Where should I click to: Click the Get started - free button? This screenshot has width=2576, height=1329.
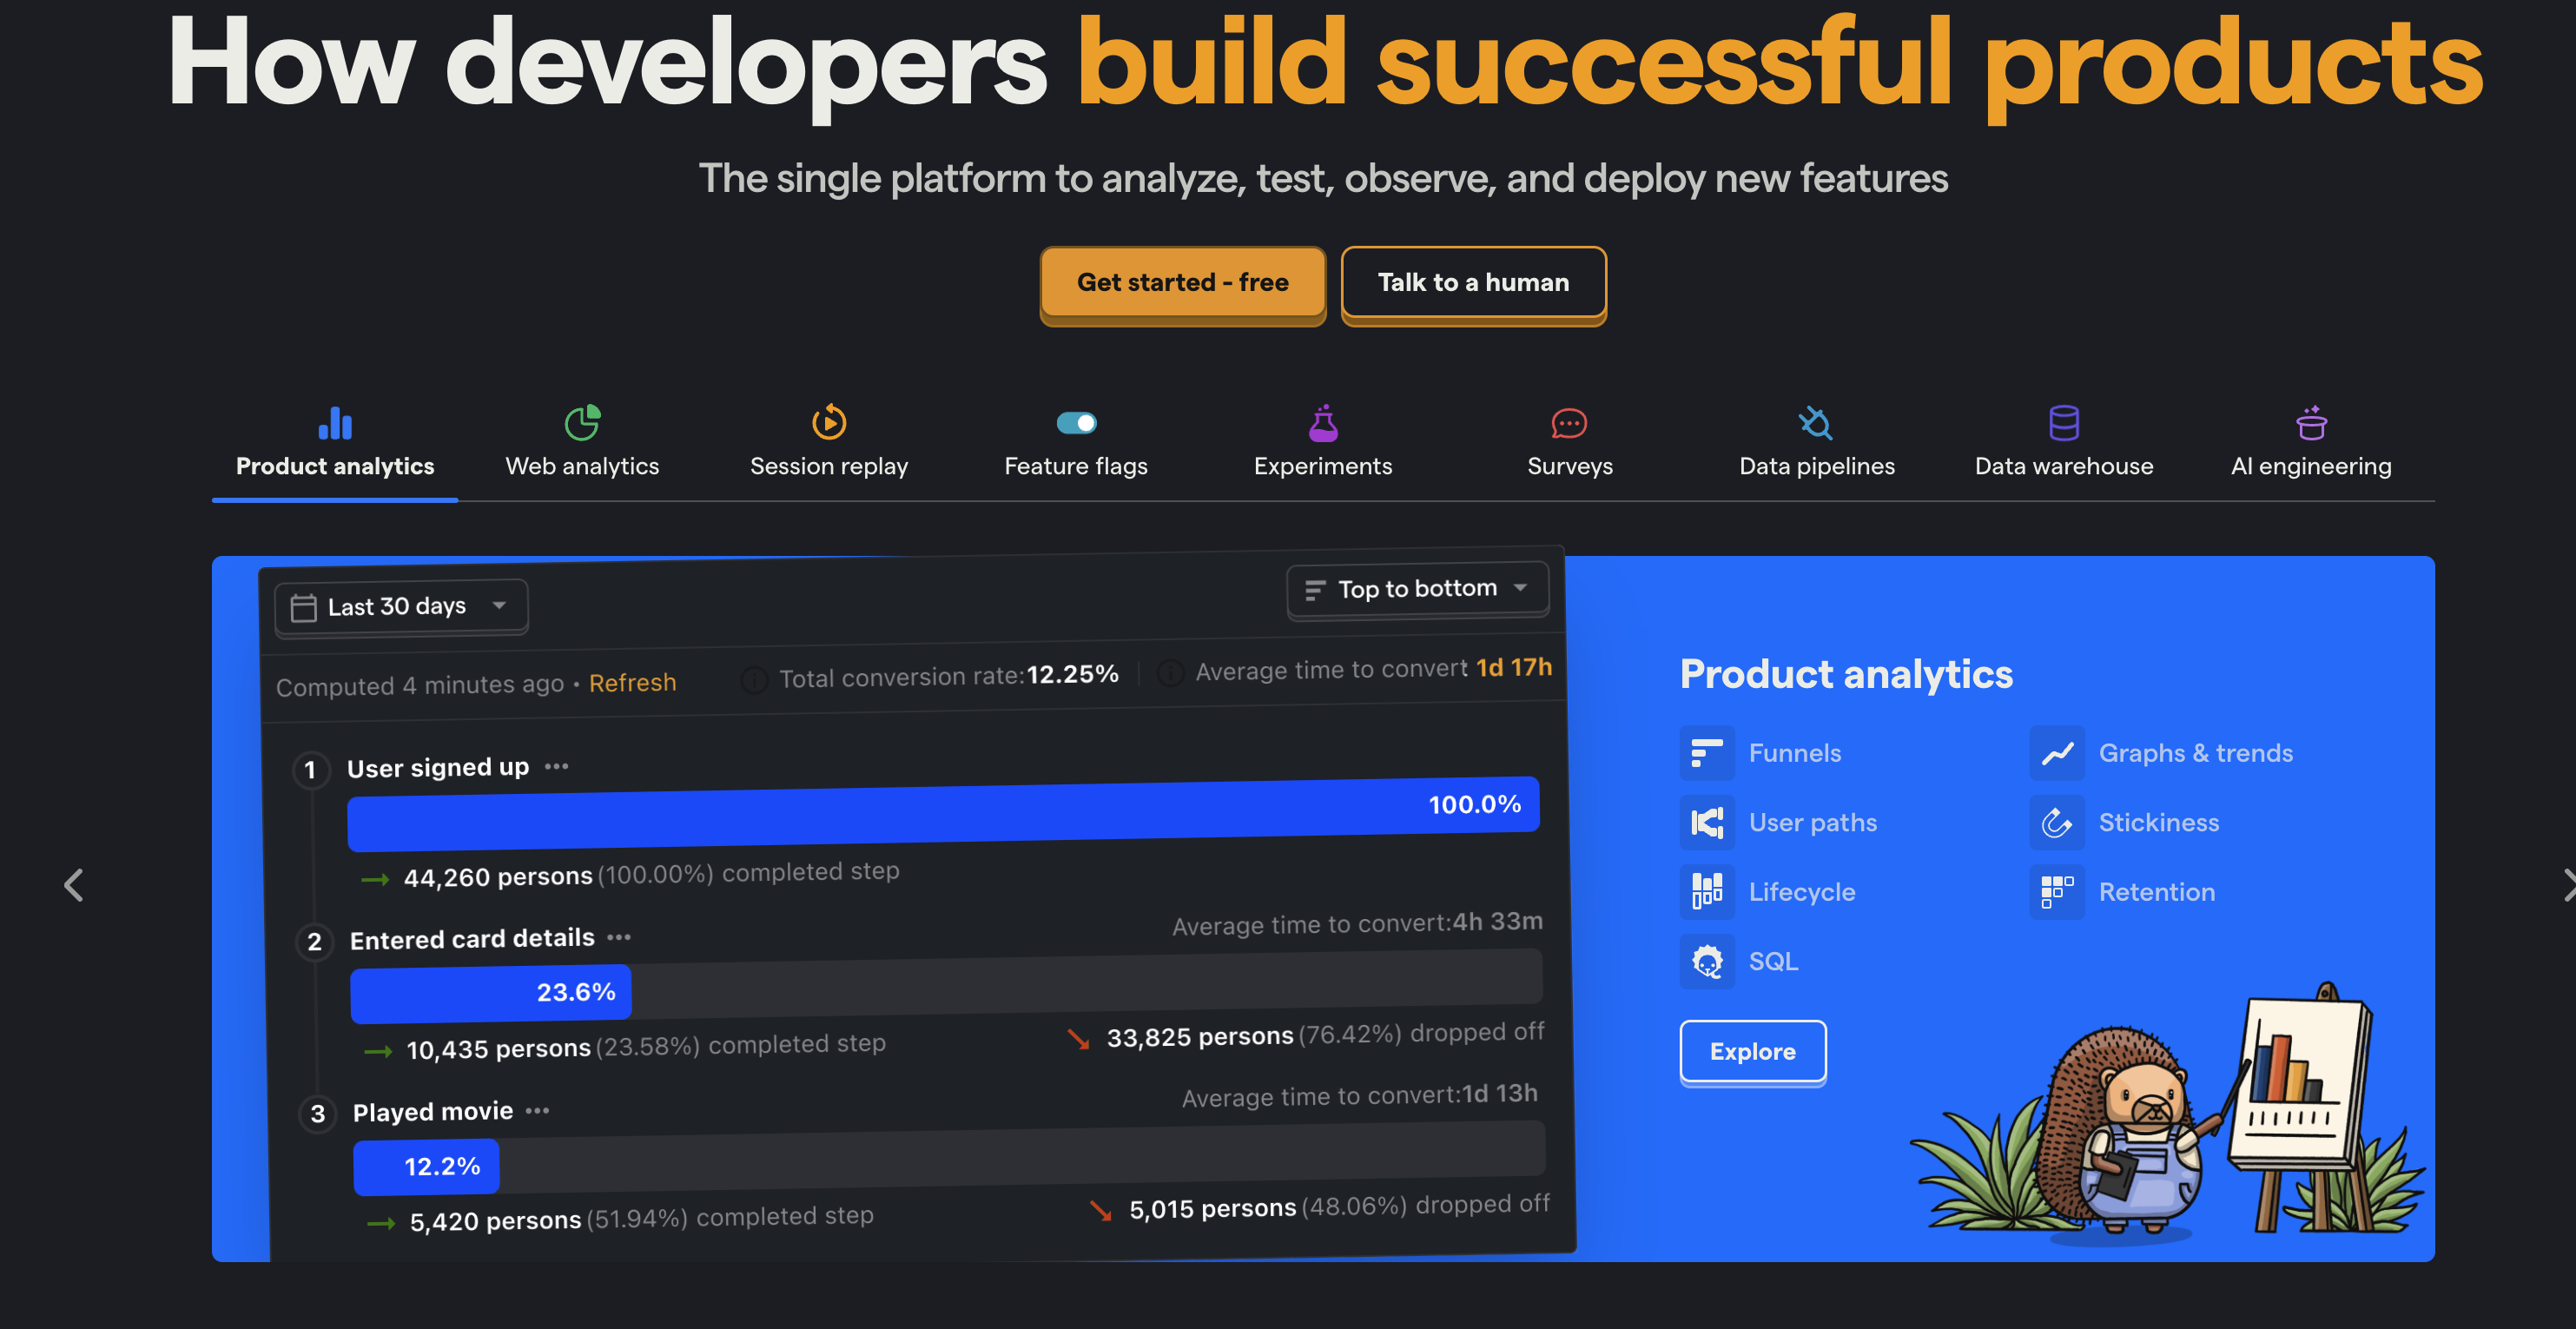[x=1182, y=283]
